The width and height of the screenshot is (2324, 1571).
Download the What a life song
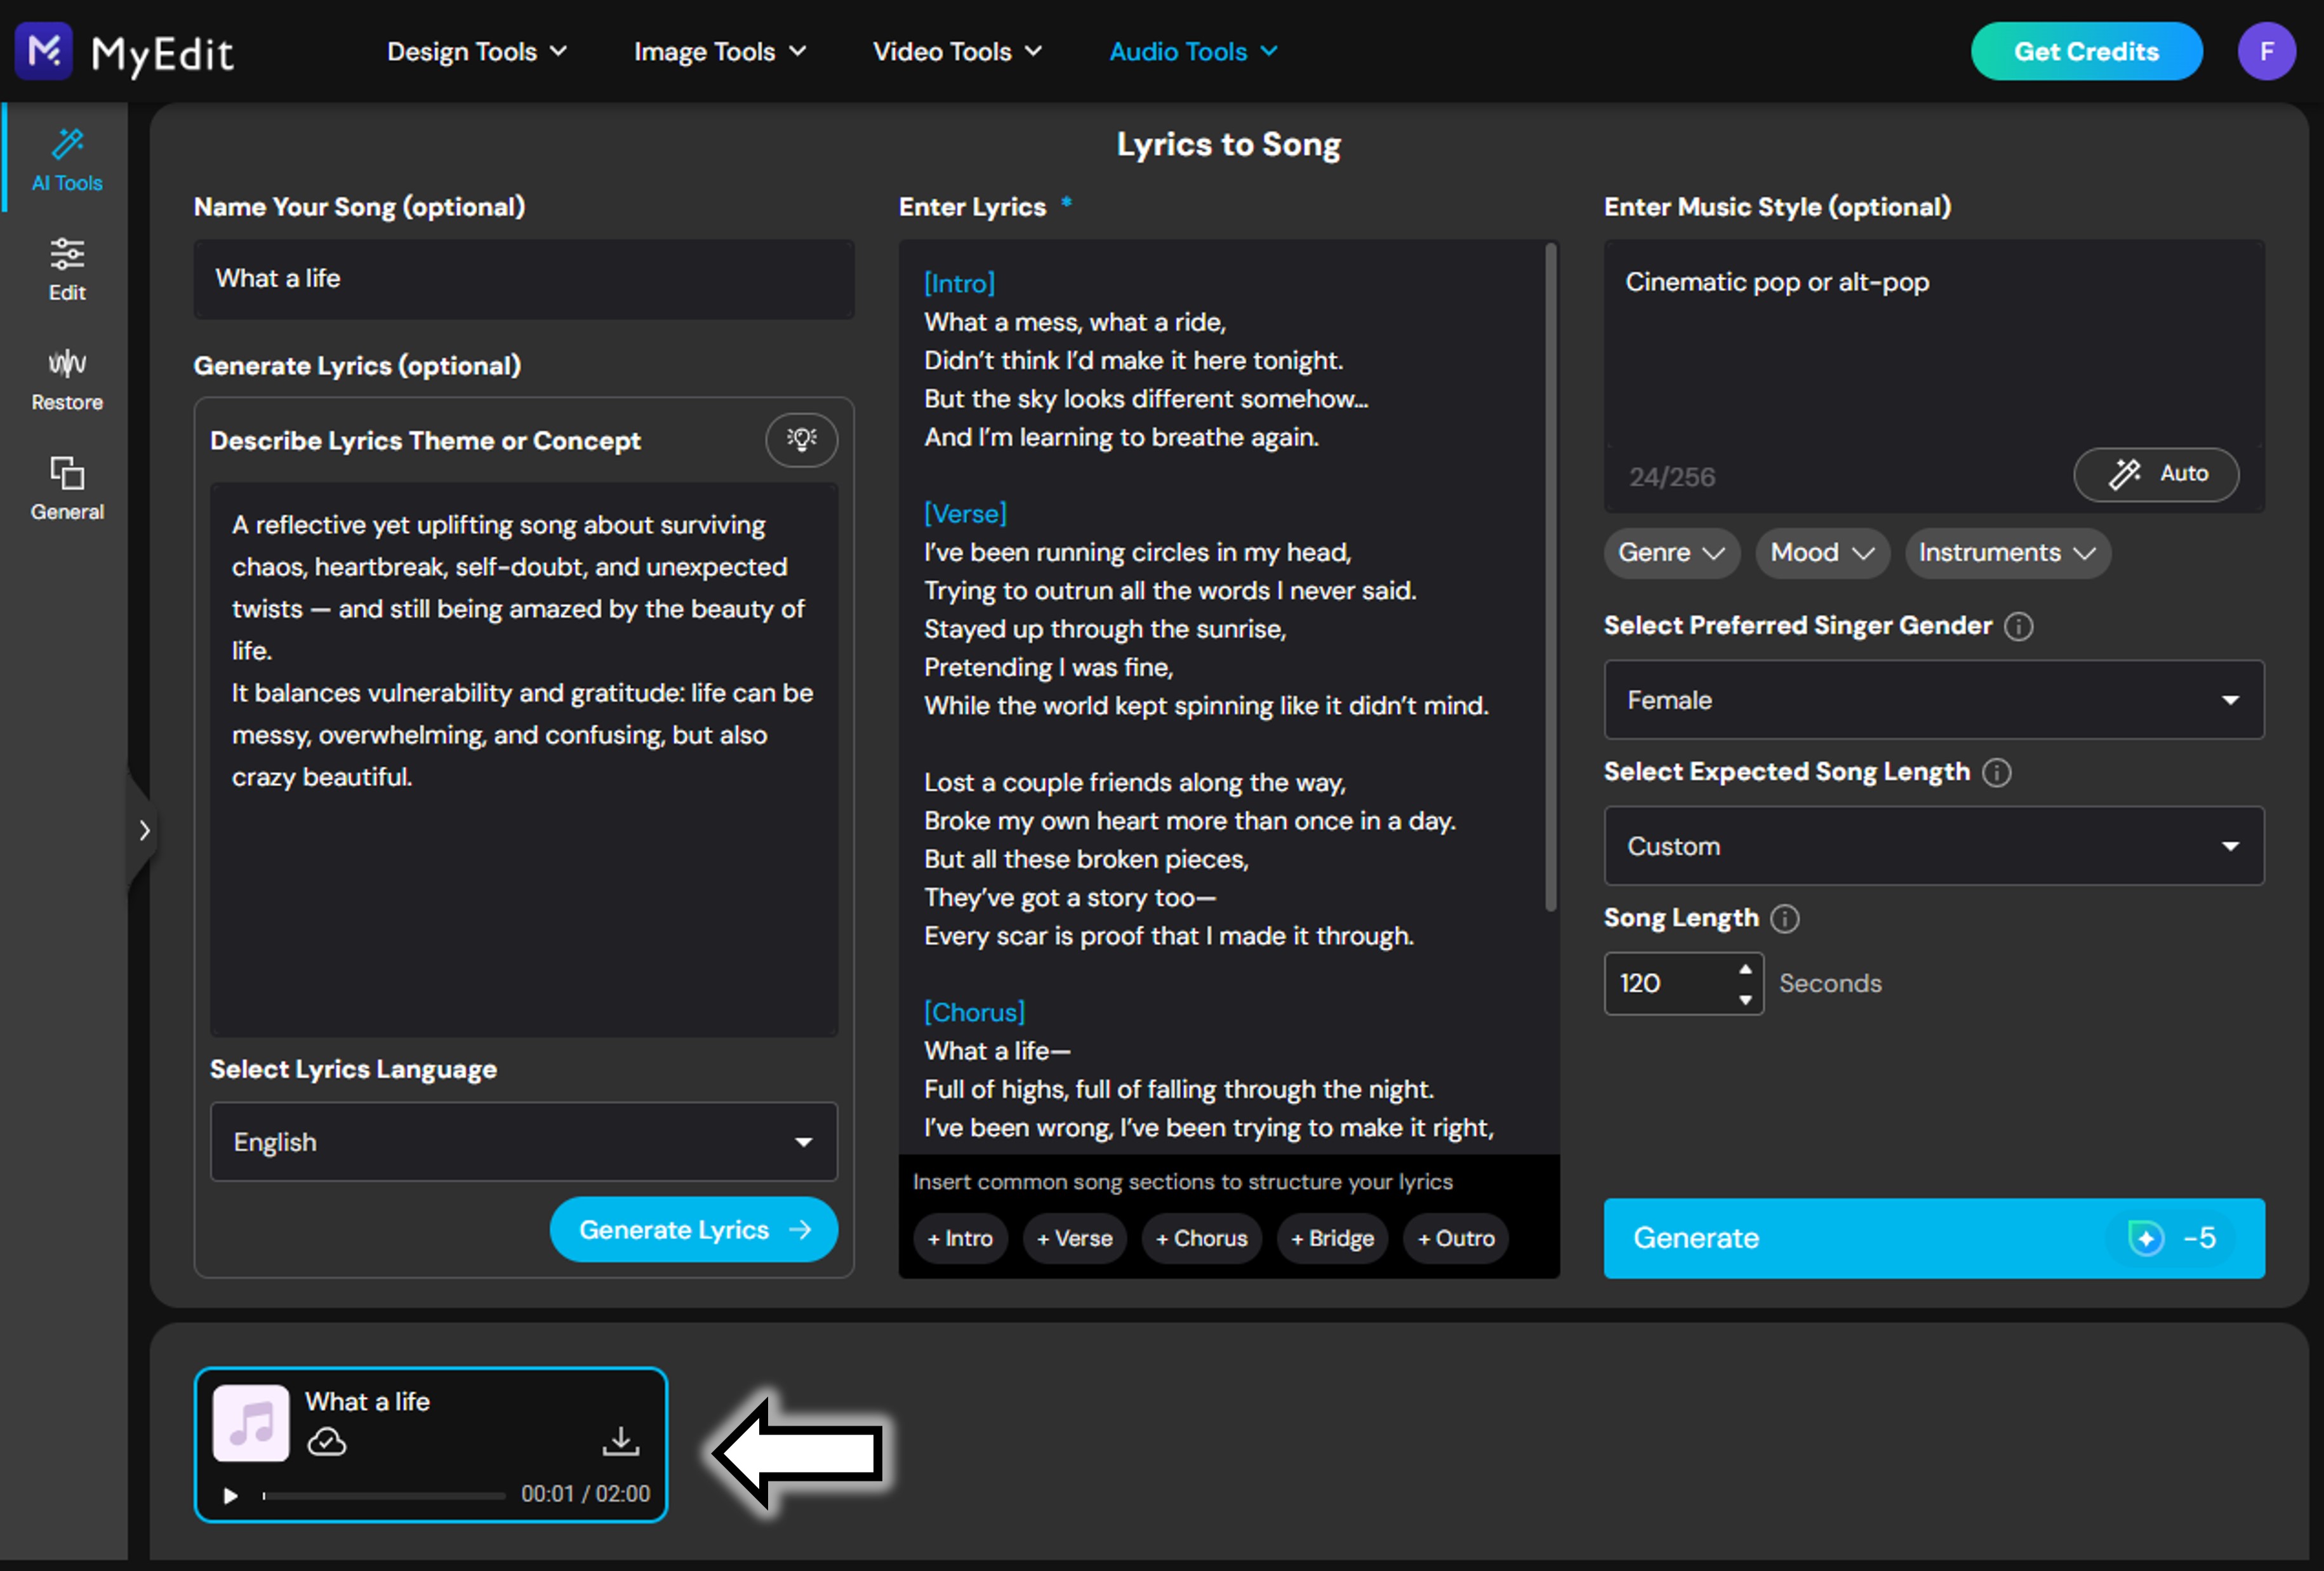point(620,1441)
